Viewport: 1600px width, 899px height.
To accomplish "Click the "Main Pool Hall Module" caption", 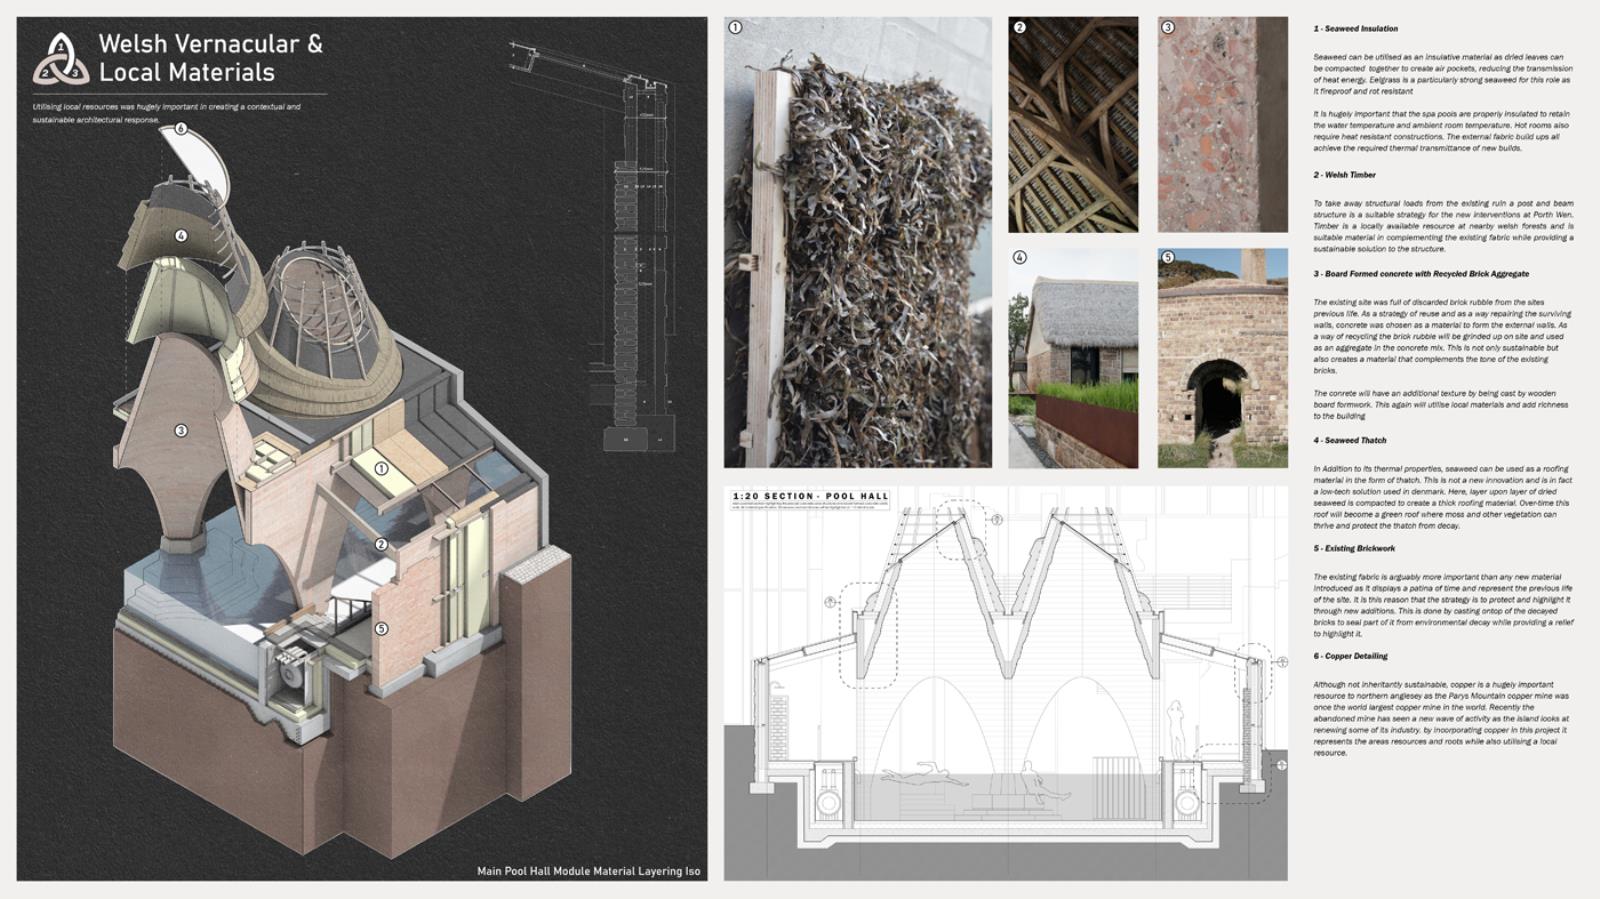I will coord(588,871).
